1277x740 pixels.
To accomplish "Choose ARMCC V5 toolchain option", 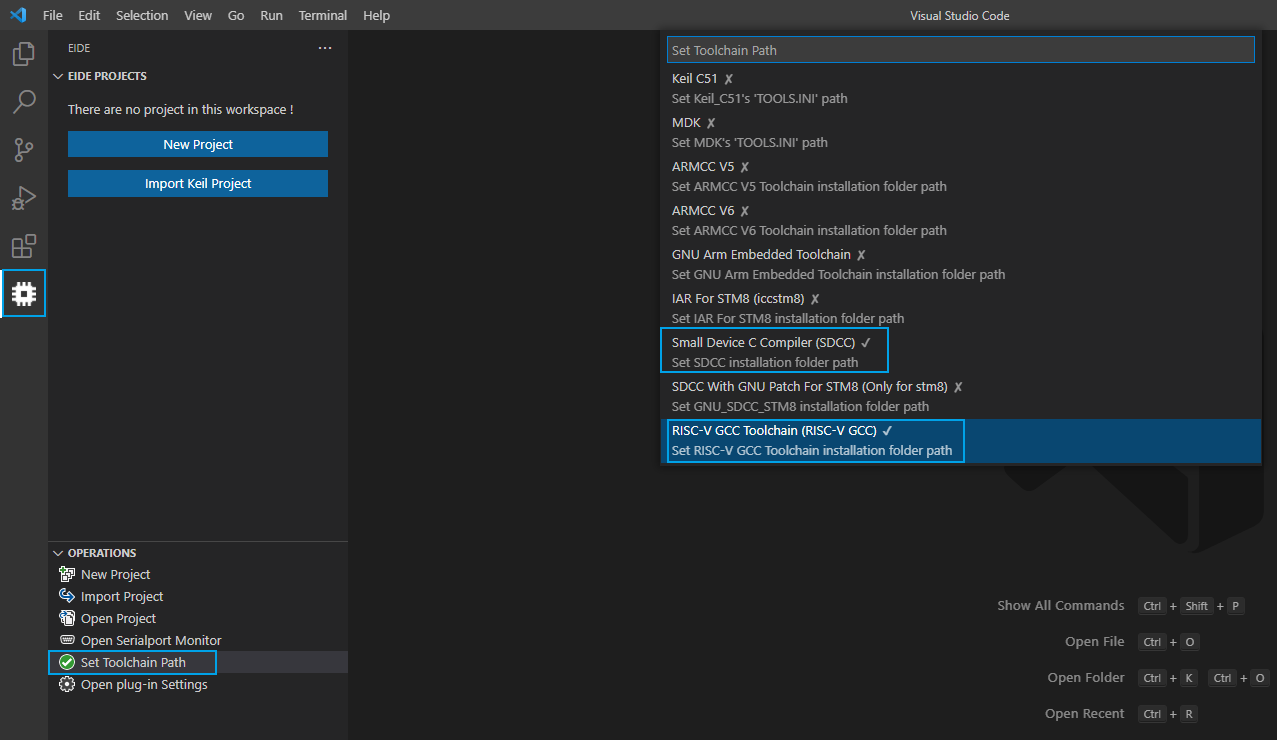I will 960,176.
